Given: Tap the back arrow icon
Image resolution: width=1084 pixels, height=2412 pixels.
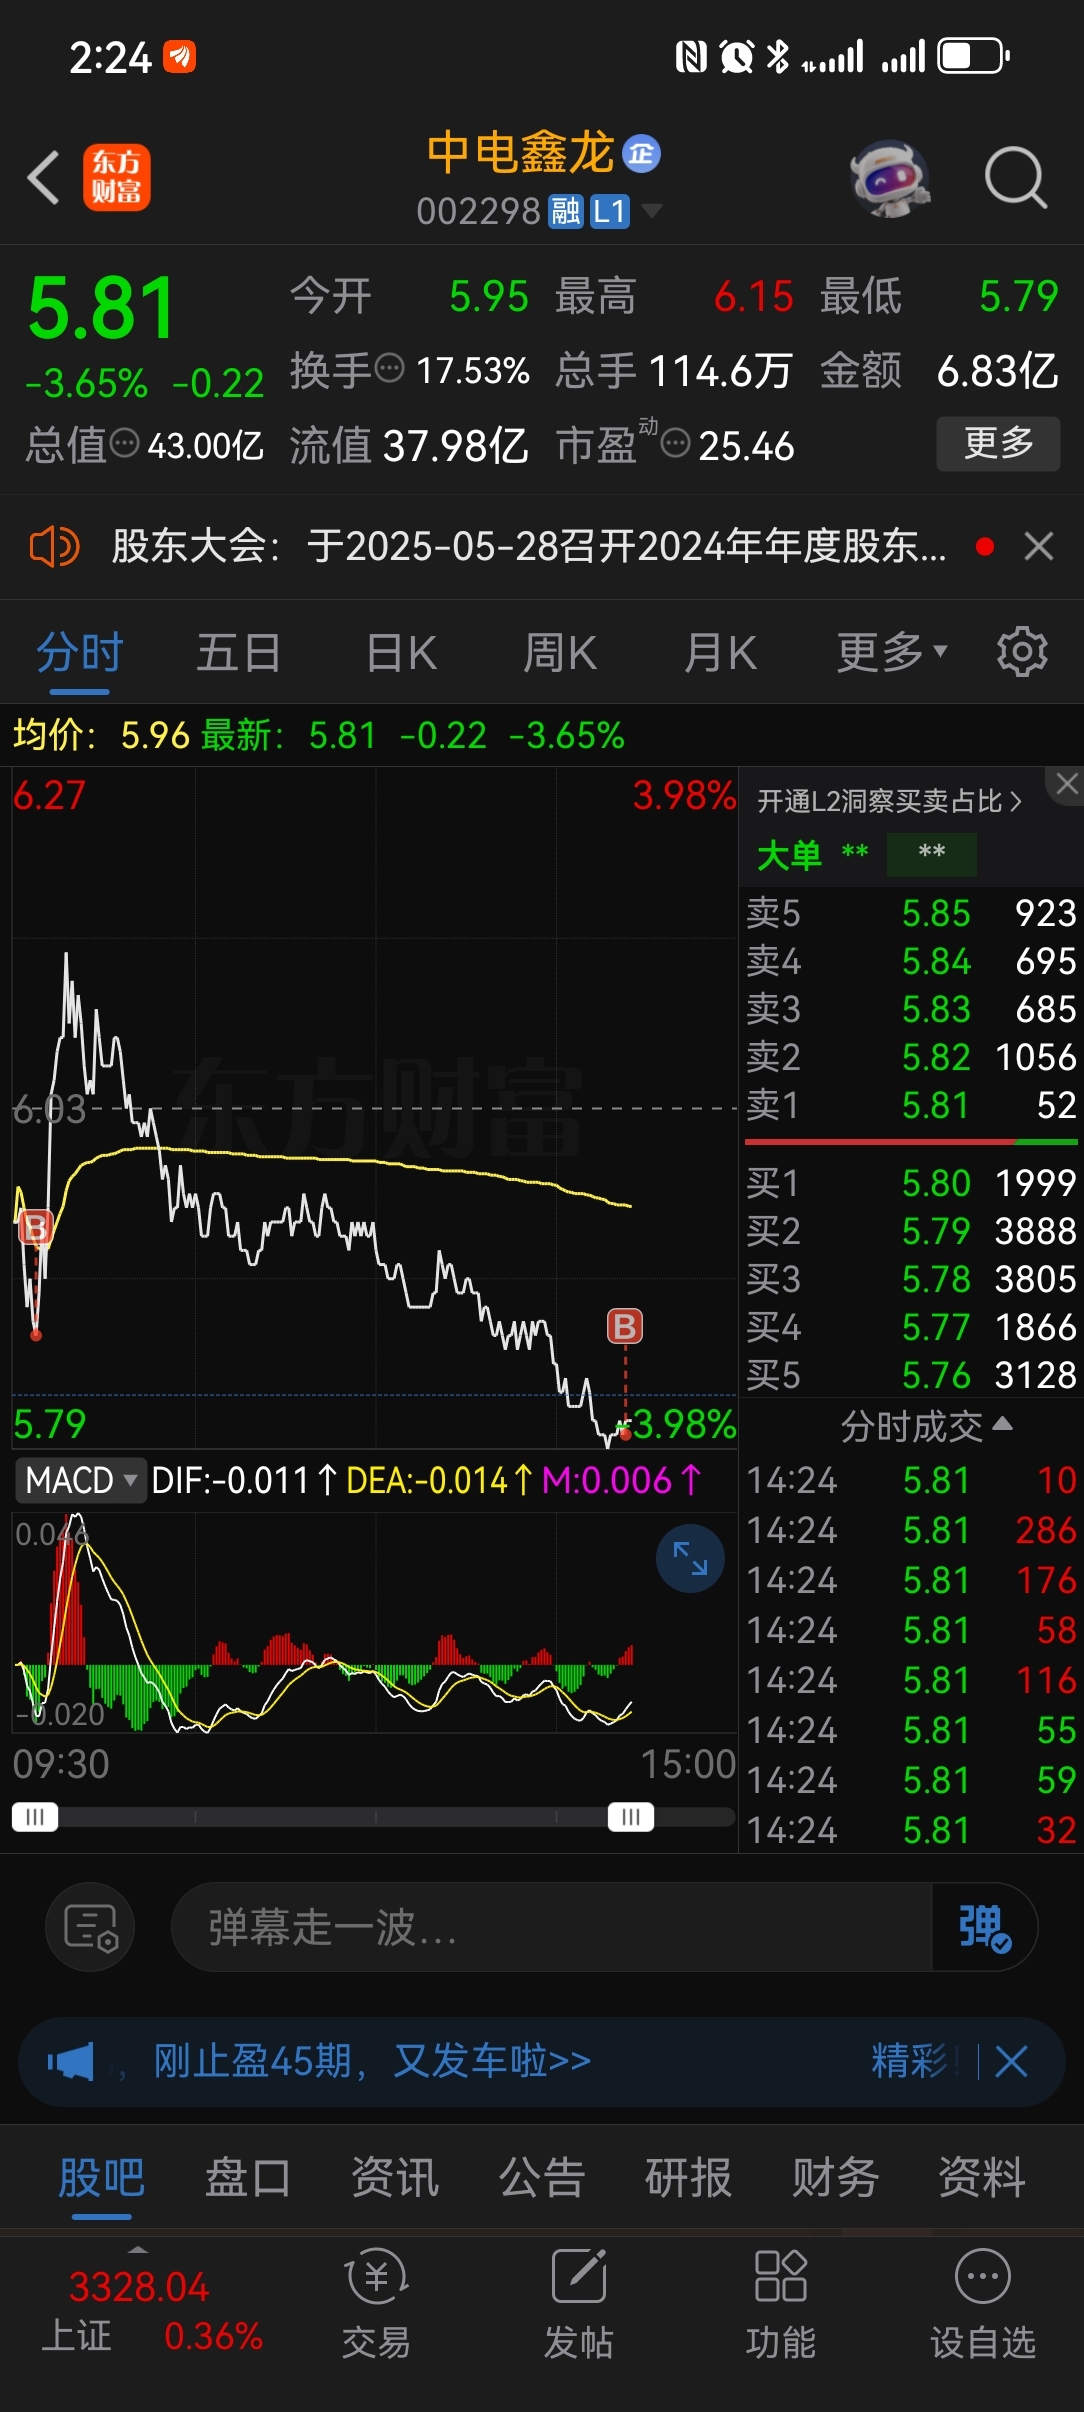Looking at the screenshot, I should 44,178.
